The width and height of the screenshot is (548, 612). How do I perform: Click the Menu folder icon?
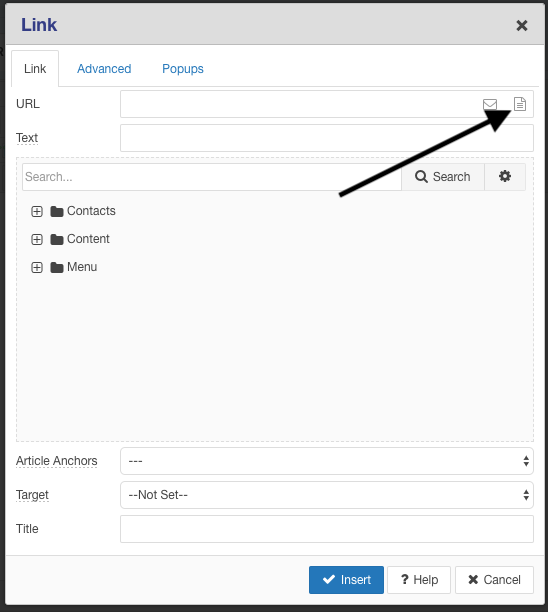[x=57, y=267]
